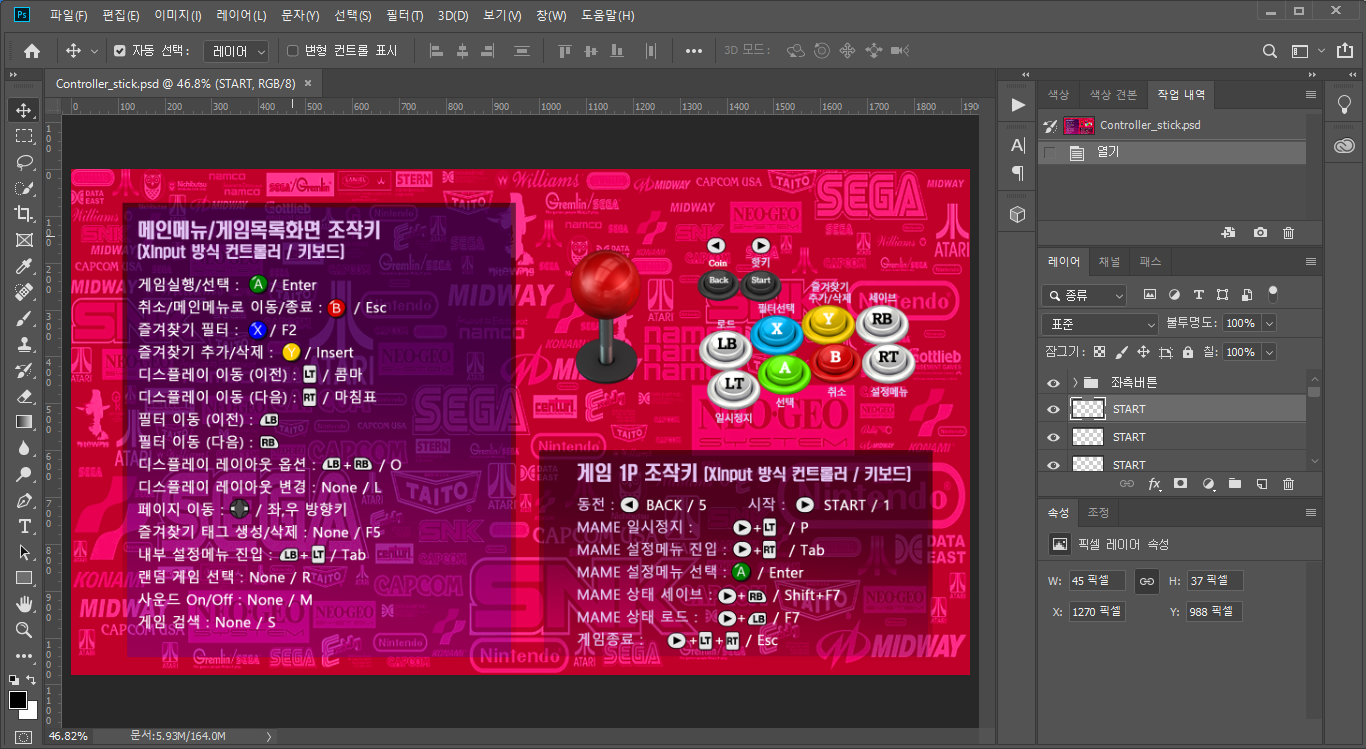Toggle lock position for the layer
1366x749 pixels.
click(x=1143, y=352)
